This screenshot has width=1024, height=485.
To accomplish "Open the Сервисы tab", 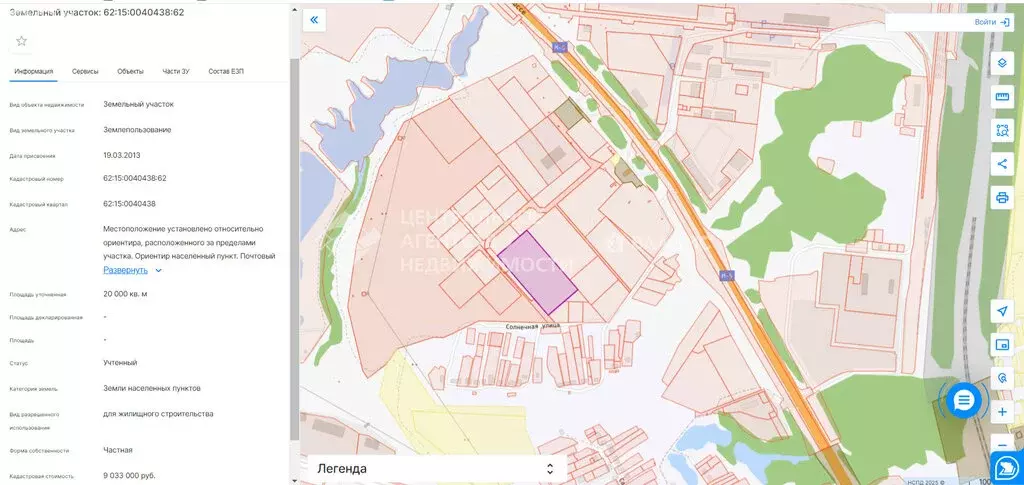I will (86, 71).
